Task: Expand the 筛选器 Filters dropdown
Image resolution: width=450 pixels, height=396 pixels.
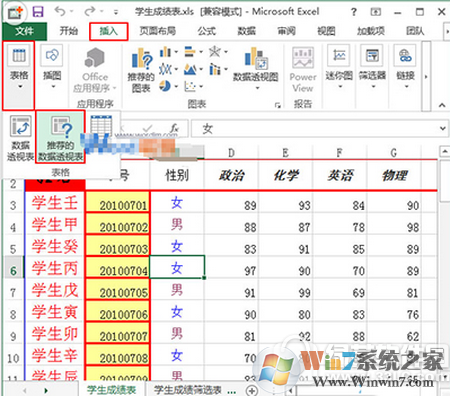Action: click(x=372, y=67)
